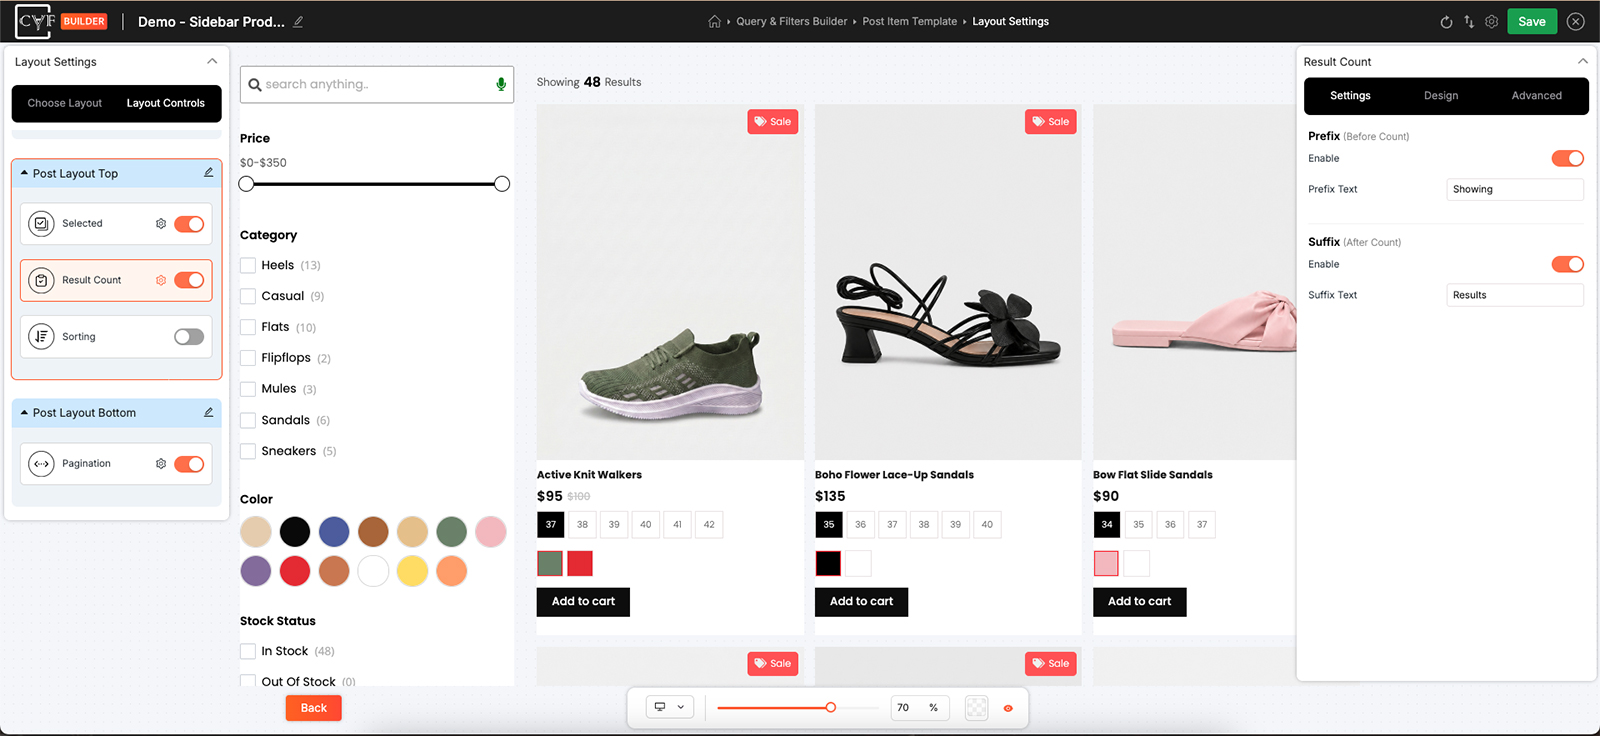Viewport: 1600px width, 736px height.
Task: Turn off the Selected toggle
Action: (189, 224)
